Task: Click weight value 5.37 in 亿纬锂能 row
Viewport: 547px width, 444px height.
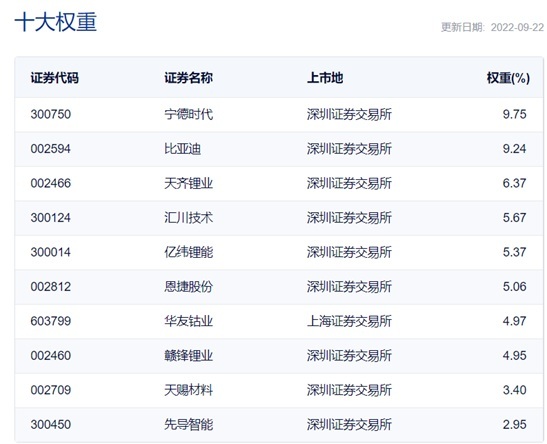Action: pos(514,252)
